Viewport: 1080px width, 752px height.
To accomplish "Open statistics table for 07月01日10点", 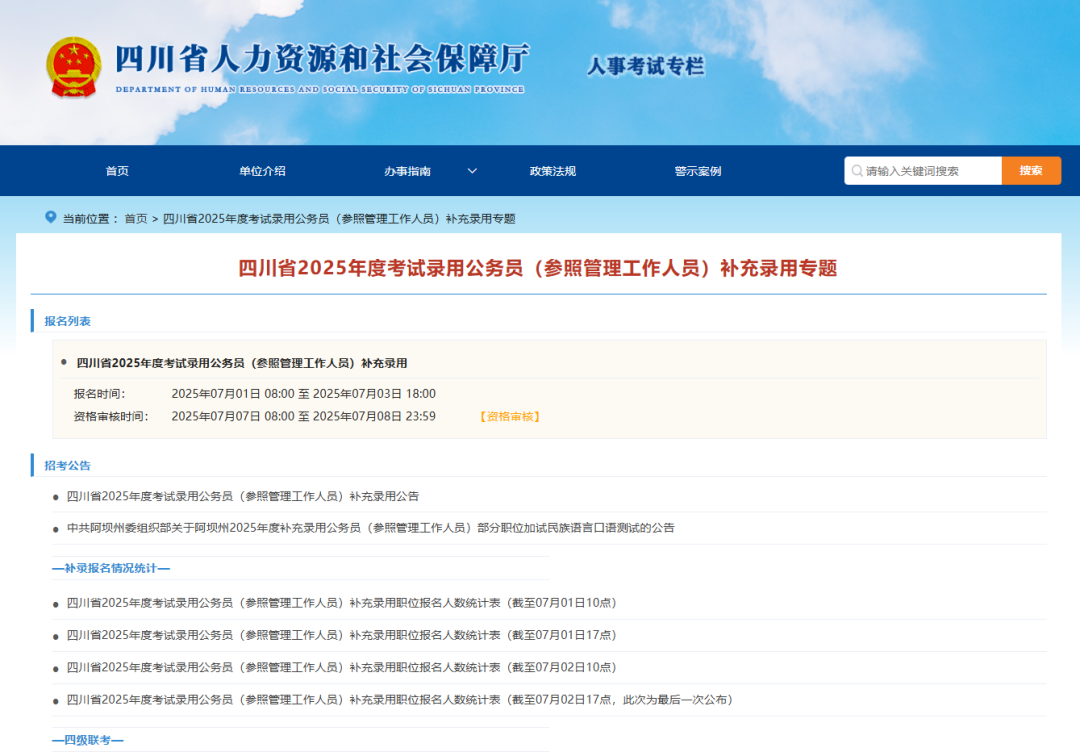I will 341,603.
